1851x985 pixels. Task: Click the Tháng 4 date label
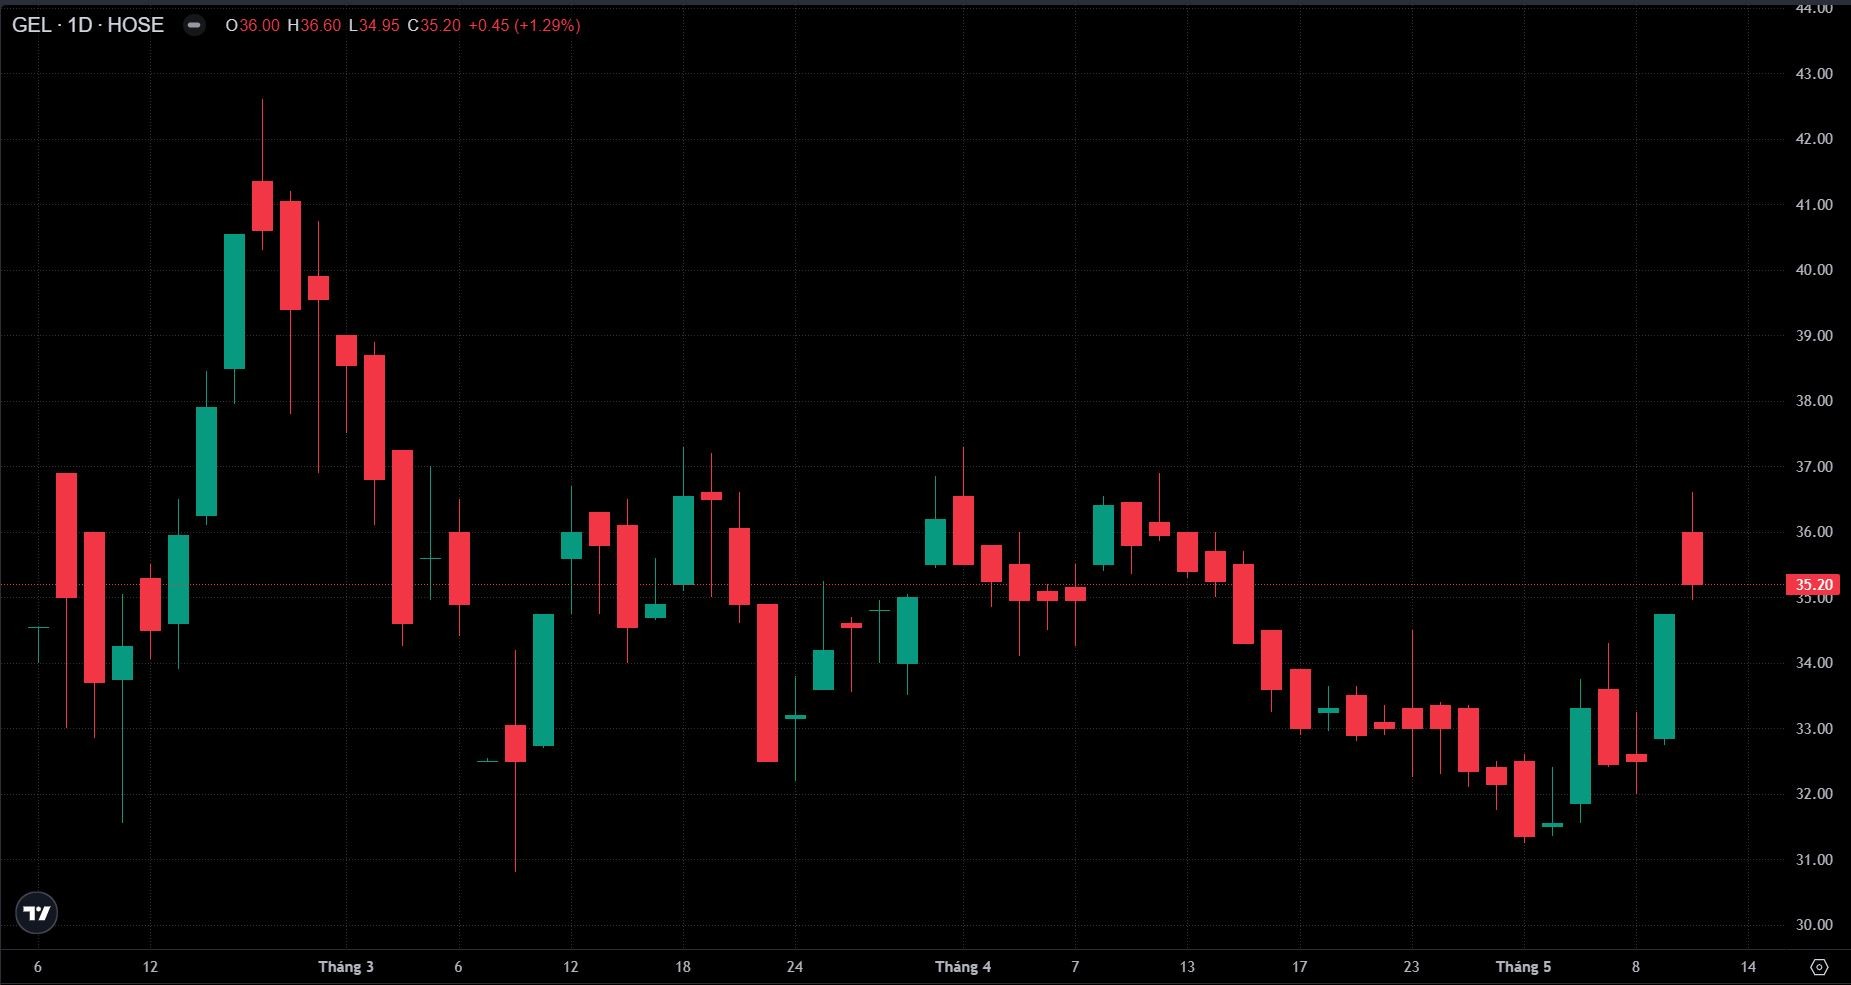[963, 967]
